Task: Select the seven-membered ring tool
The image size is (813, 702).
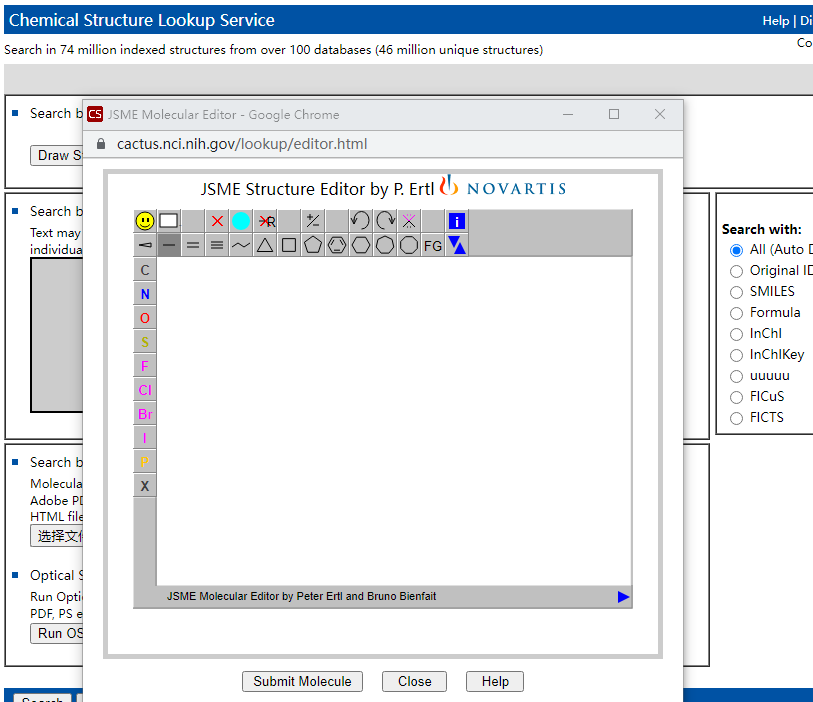Action: [385, 245]
